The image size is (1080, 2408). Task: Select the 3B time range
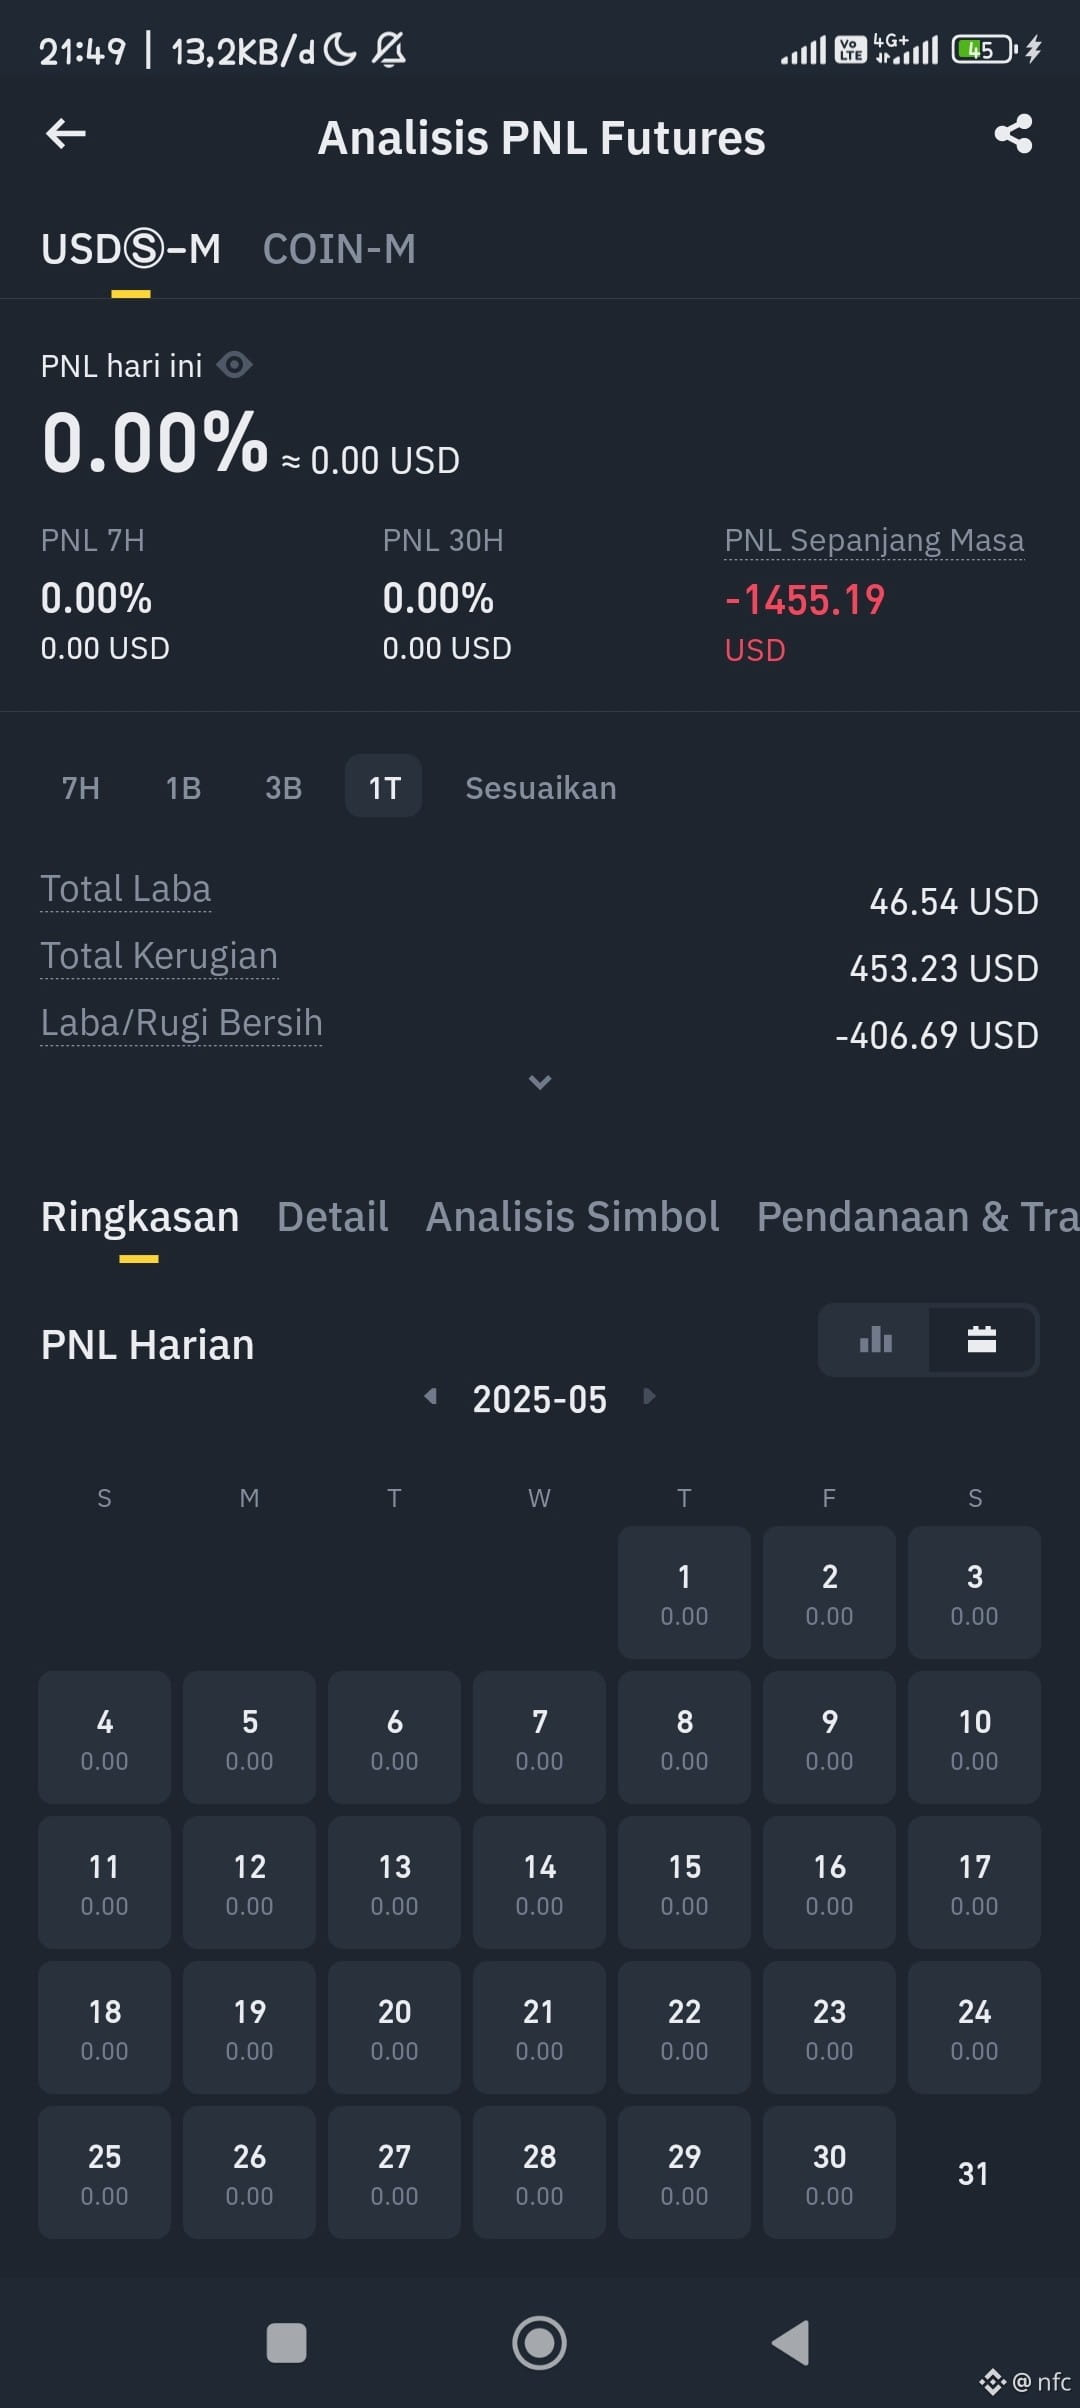283,788
